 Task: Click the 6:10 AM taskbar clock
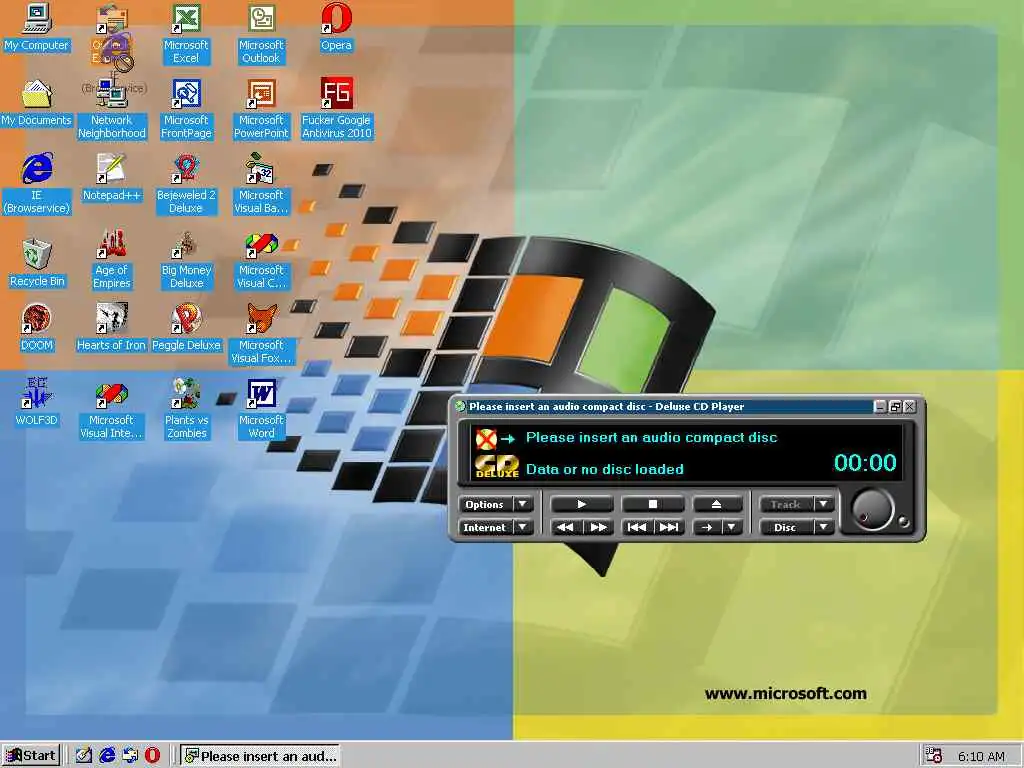pos(981,756)
